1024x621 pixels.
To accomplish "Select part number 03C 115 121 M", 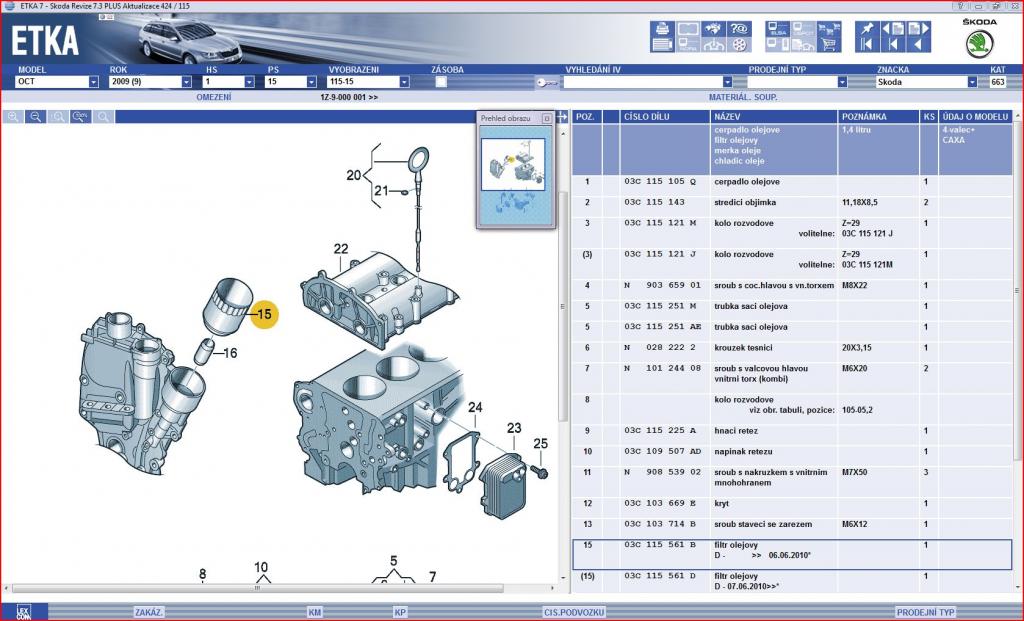I will point(660,223).
